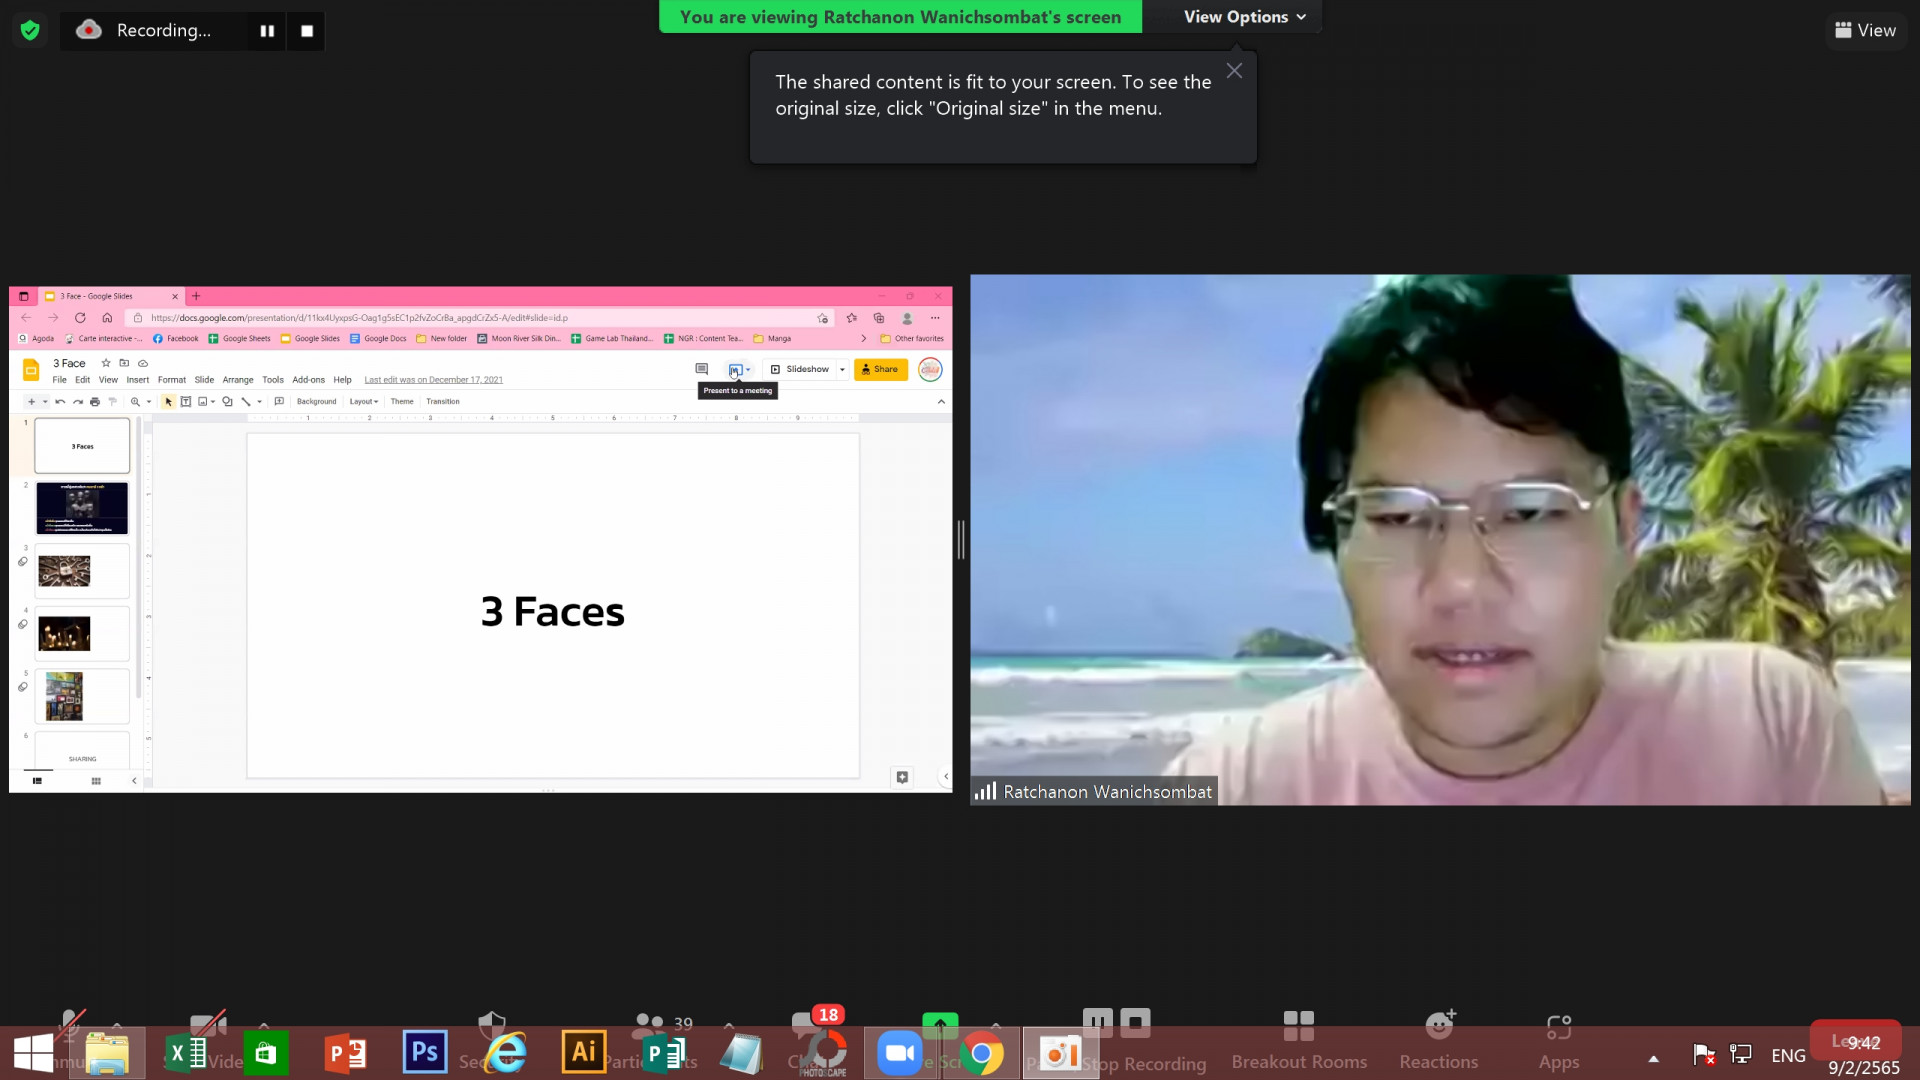Image resolution: width=1920 pixels, height=1080 pixels.
Task: Select the Shape tool
Action: click(x=227, y=402)
